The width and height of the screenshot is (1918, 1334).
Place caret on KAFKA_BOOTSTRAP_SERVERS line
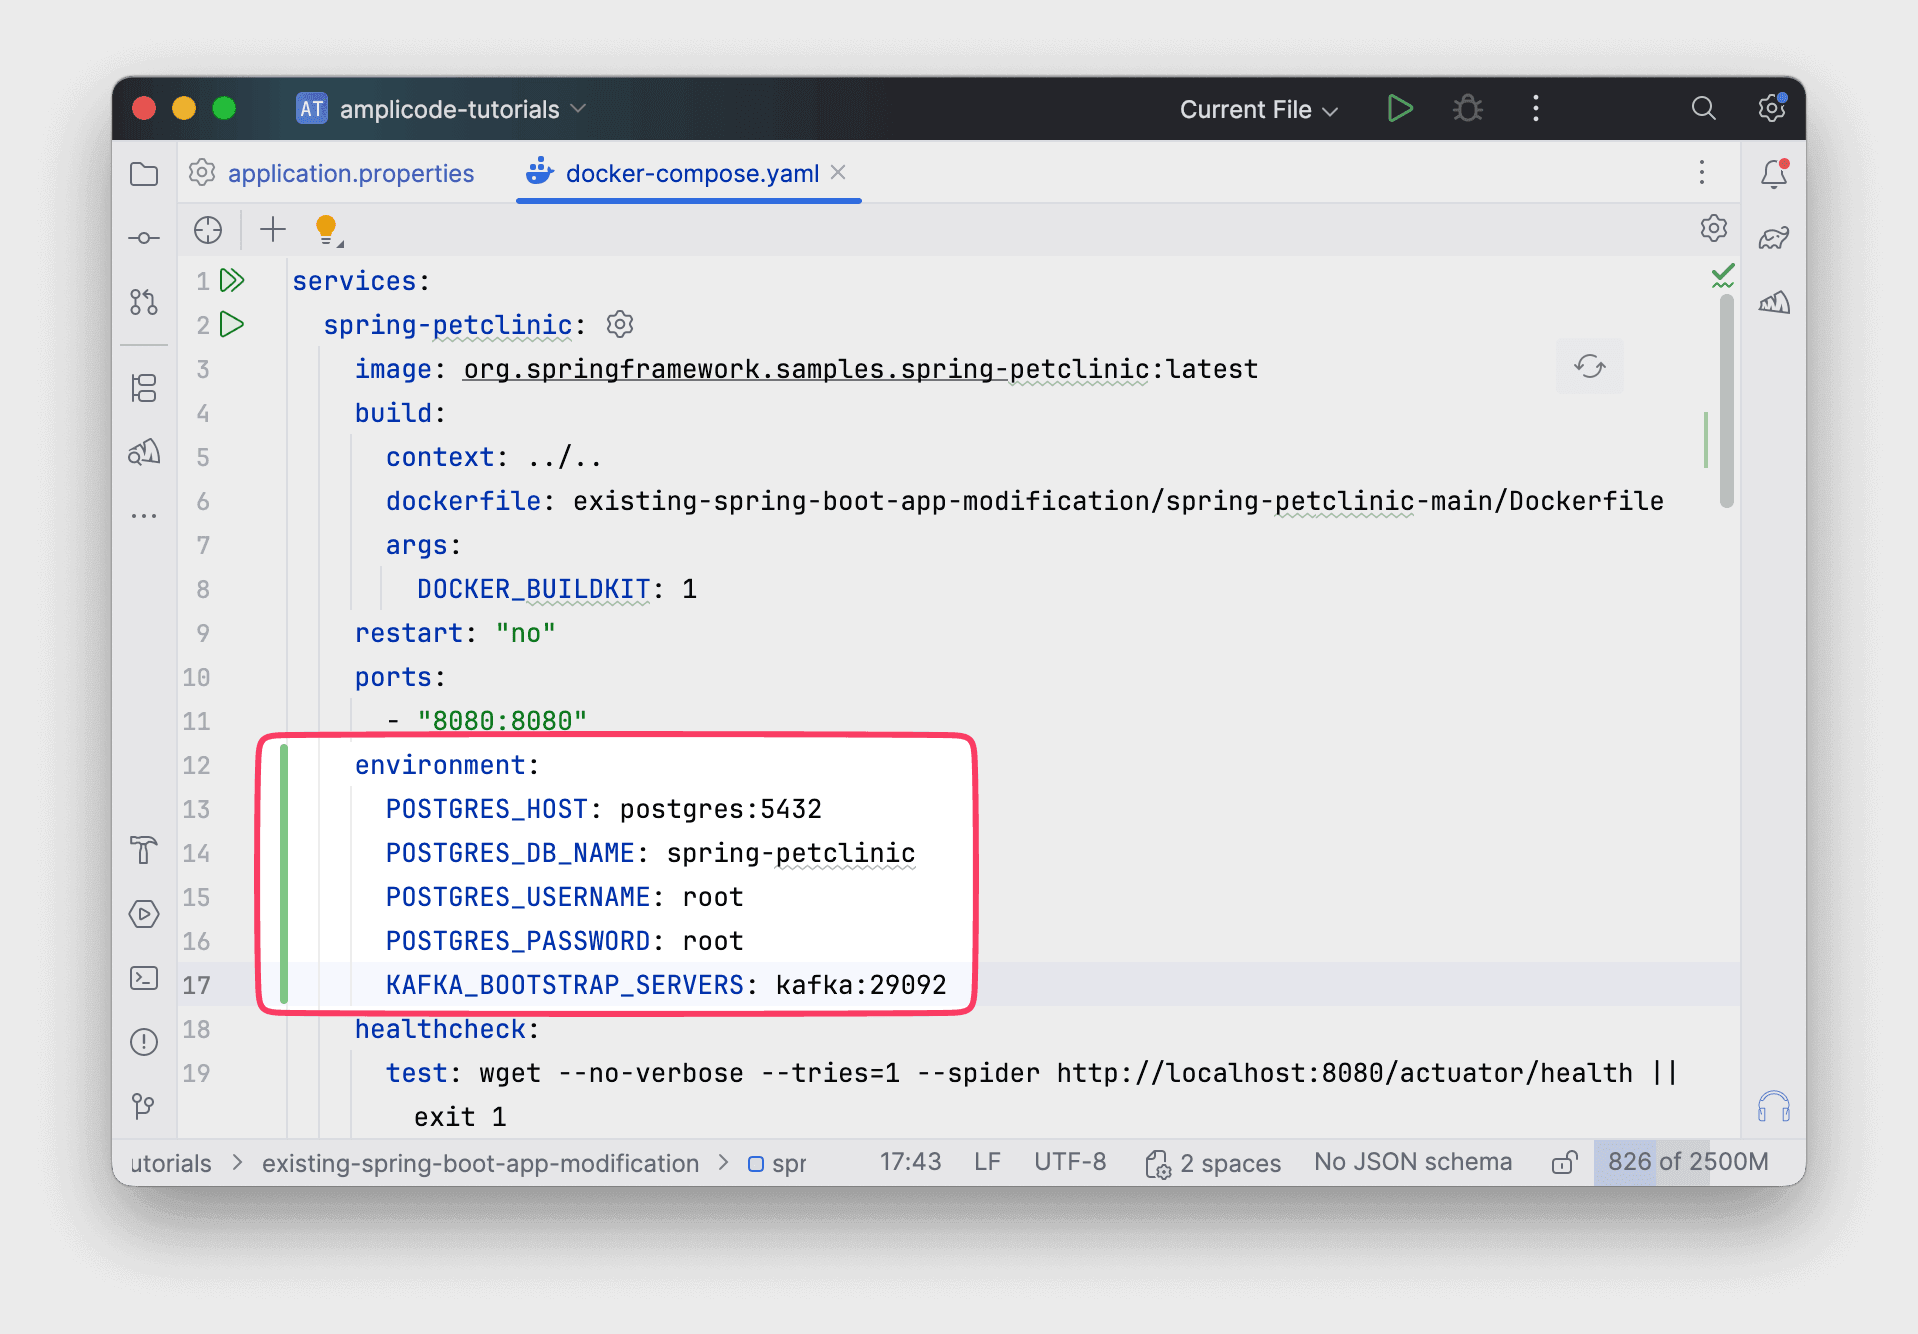click(960, 985)
